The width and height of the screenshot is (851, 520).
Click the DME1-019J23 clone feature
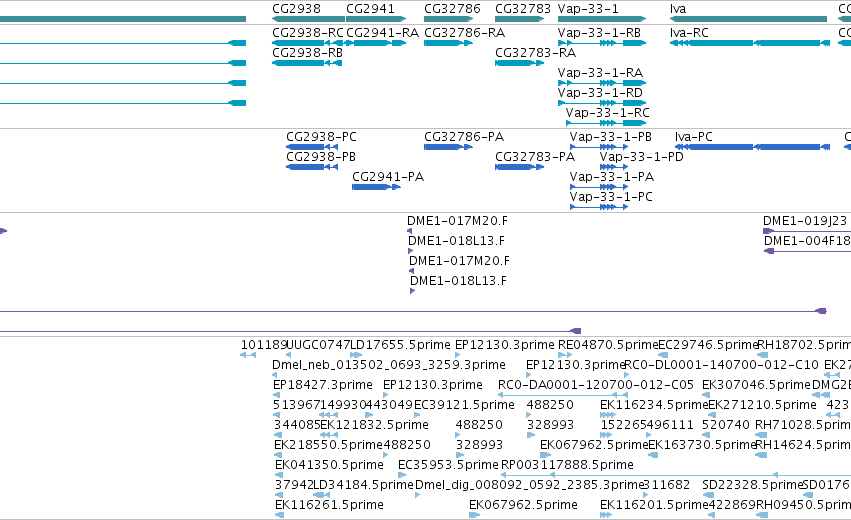tap(804, 221)
